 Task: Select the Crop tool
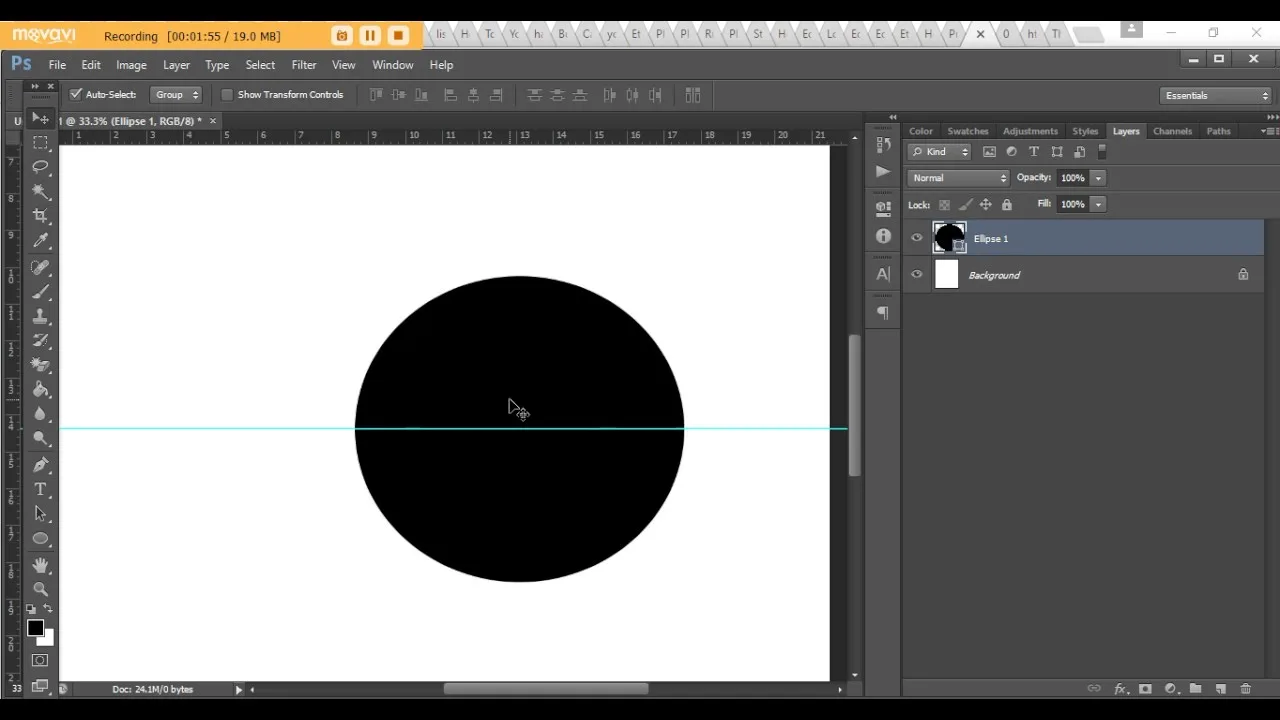pos(40,215)
